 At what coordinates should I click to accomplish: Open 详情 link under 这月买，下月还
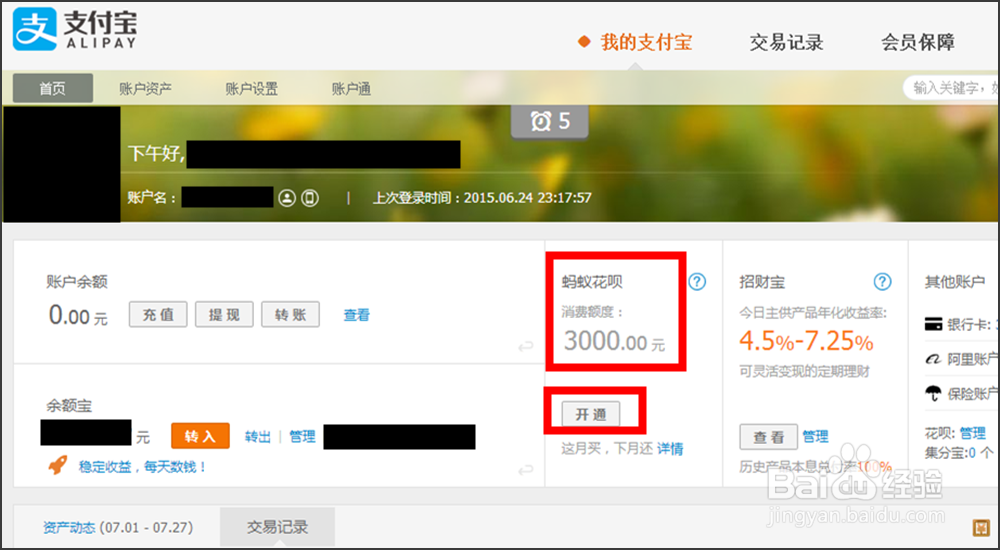pos(670,449)
